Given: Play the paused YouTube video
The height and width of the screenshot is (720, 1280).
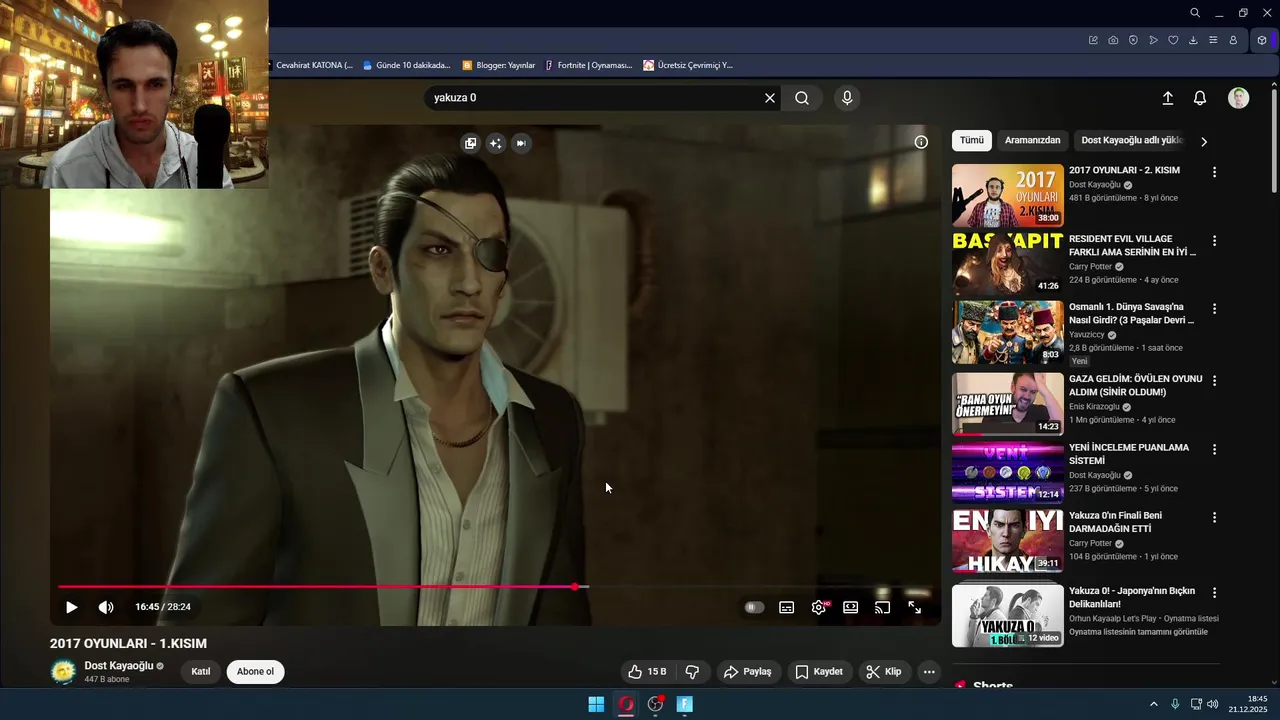Looking at the screenshot, I should 71,607.
